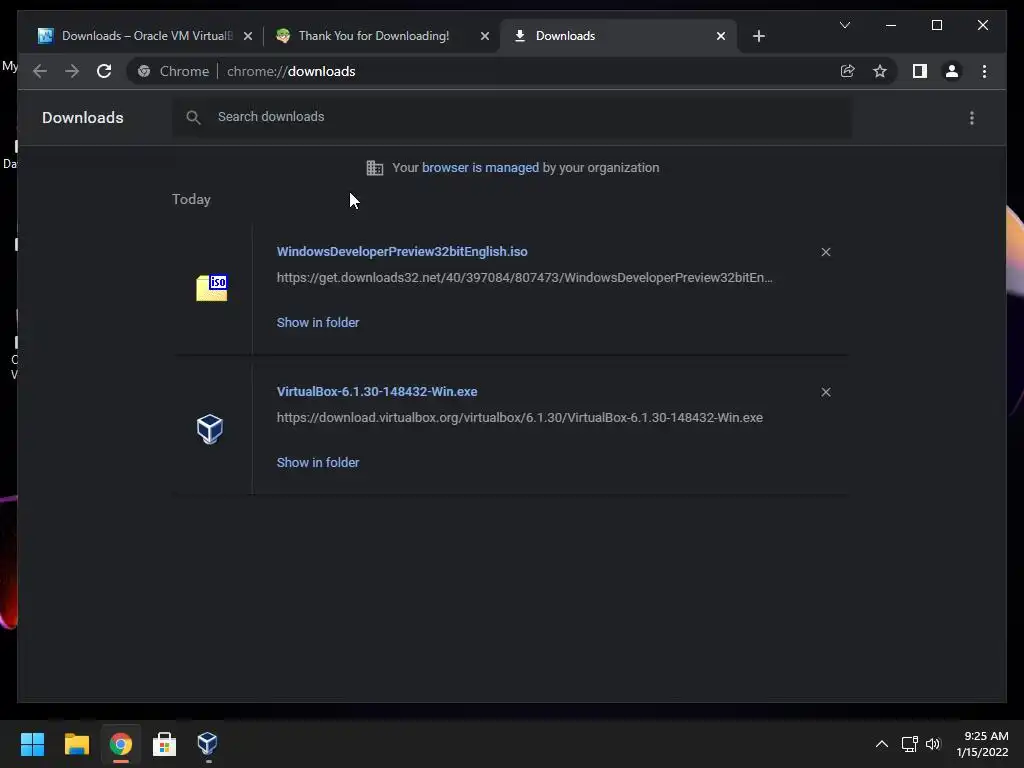Viewport: 1024px width, 768px height.
Task: Open the Chrome side panel icon
Action: point(920,71)
